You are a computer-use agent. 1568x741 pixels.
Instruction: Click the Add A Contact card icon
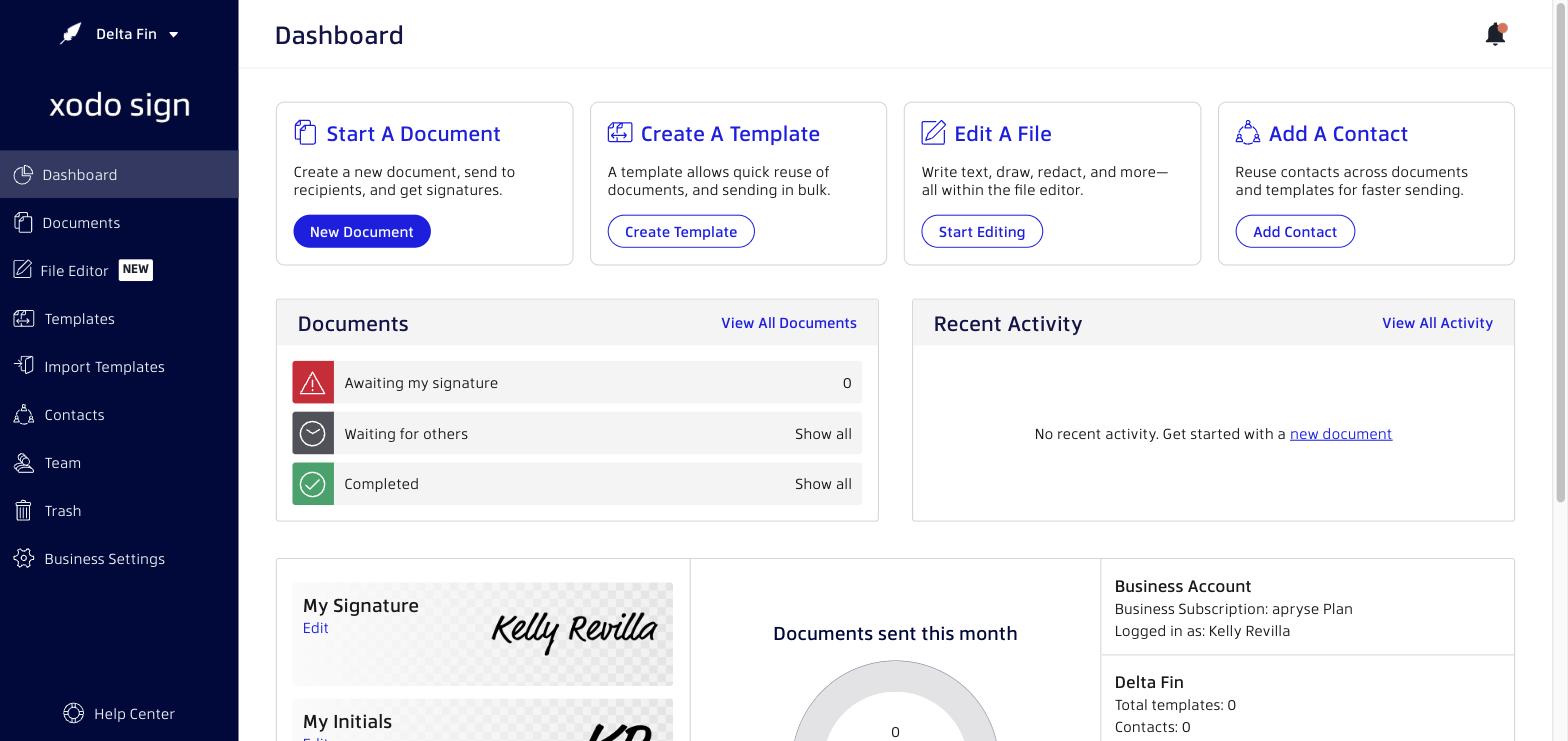point(1247,132)
